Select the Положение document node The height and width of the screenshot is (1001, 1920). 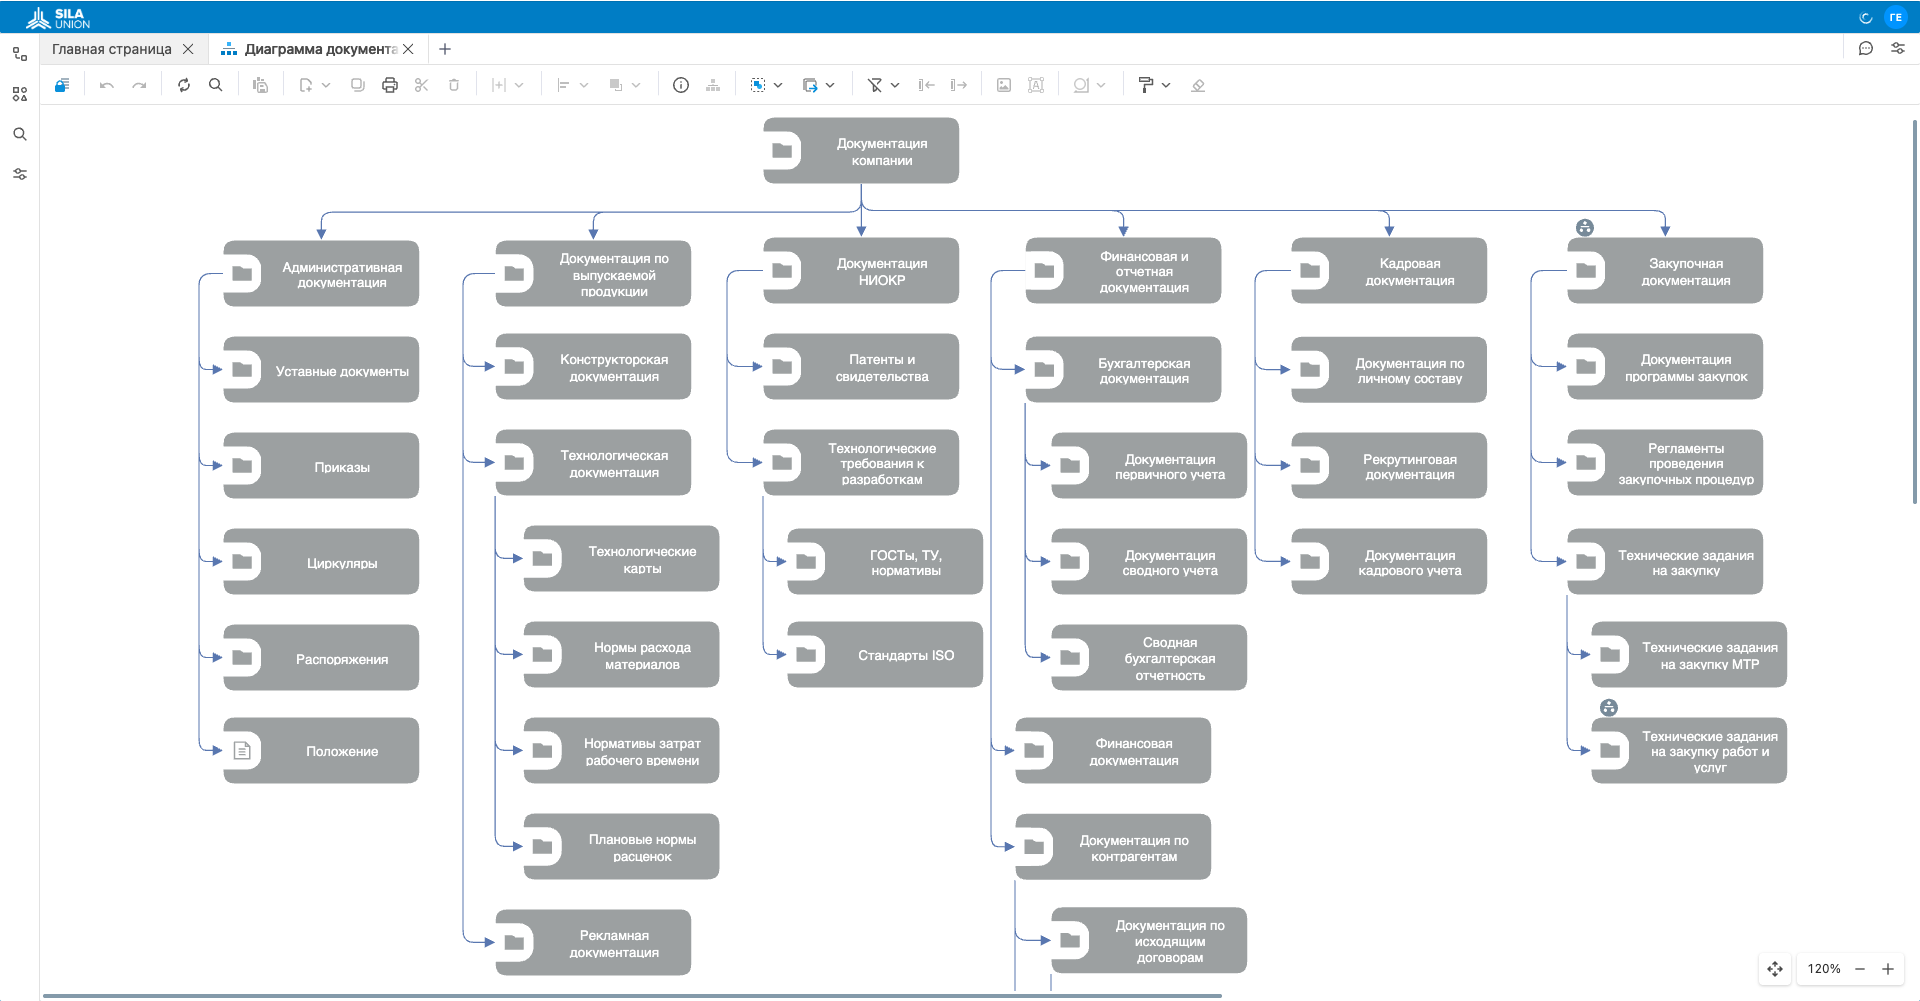(321, 751)
